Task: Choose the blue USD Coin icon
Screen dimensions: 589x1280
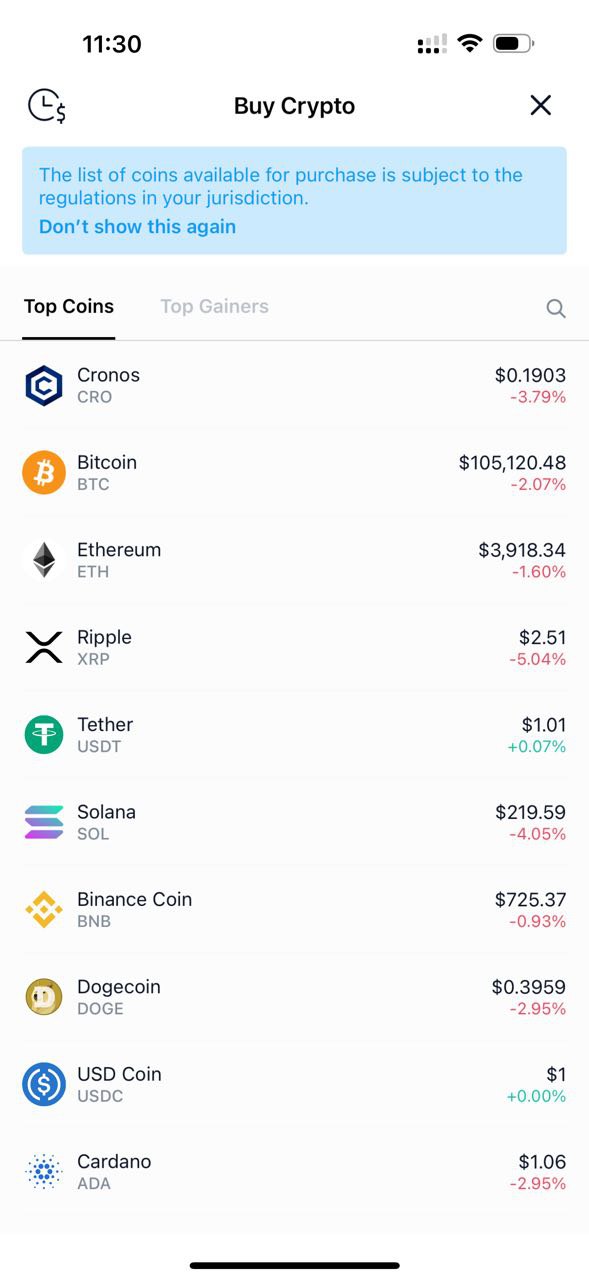Action: click(43, 1084)
